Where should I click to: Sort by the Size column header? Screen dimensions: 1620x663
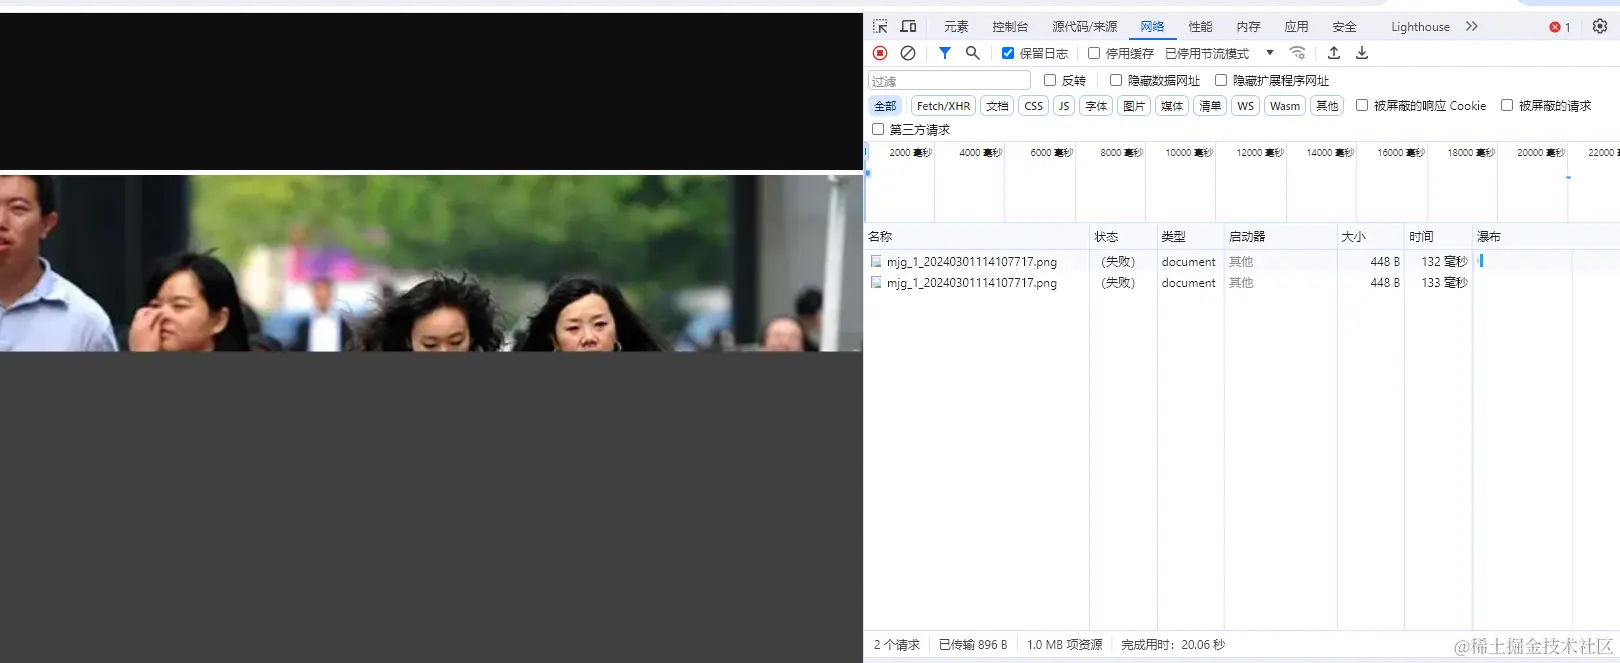pyautogui.click(x=1370, y=237)
